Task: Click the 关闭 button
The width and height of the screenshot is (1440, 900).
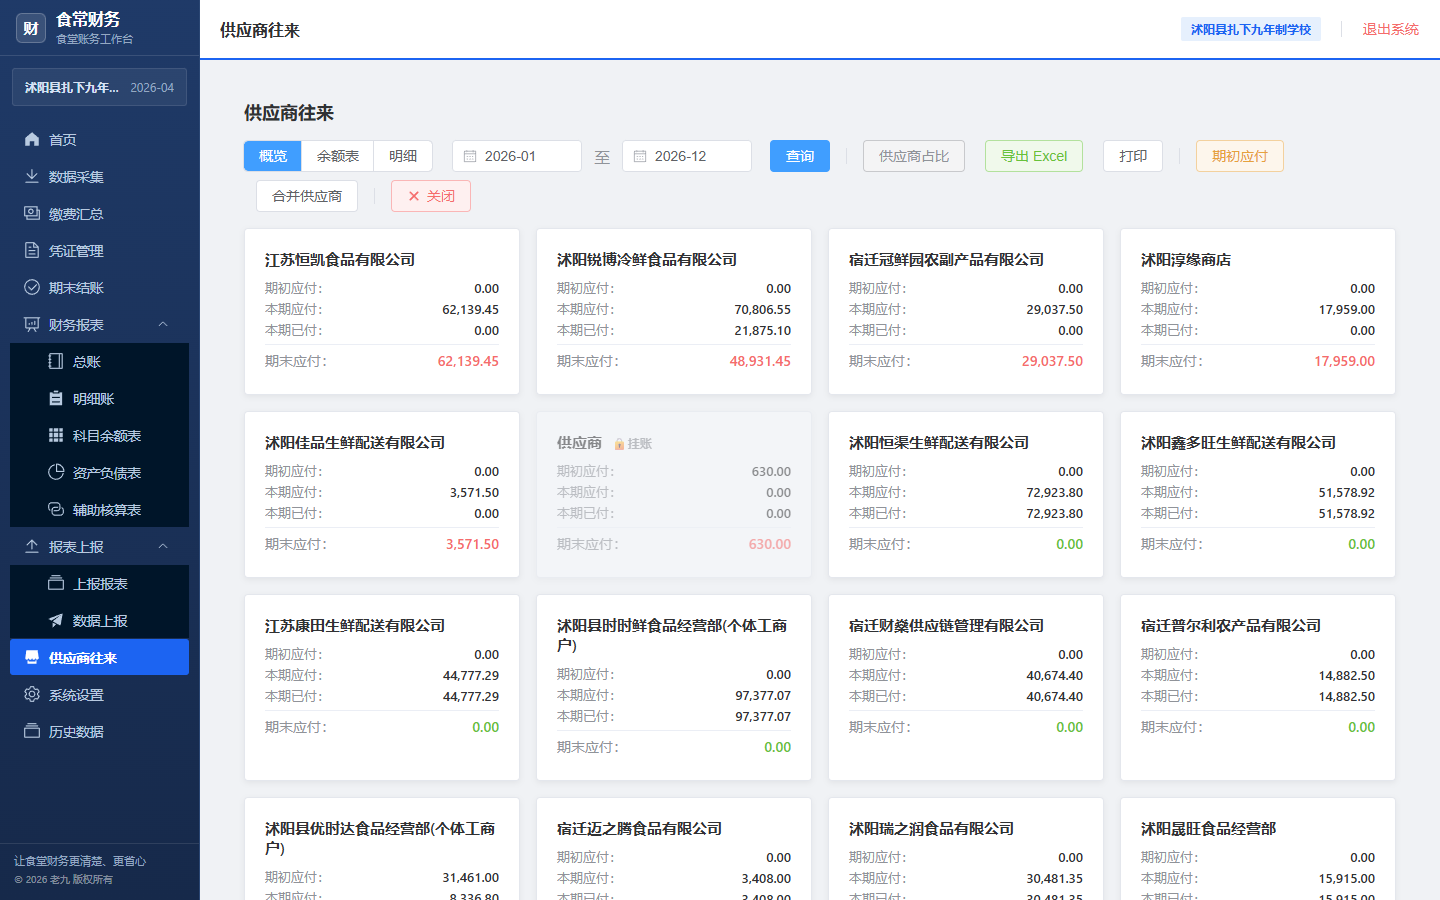Action: click(x=431, y=196)
